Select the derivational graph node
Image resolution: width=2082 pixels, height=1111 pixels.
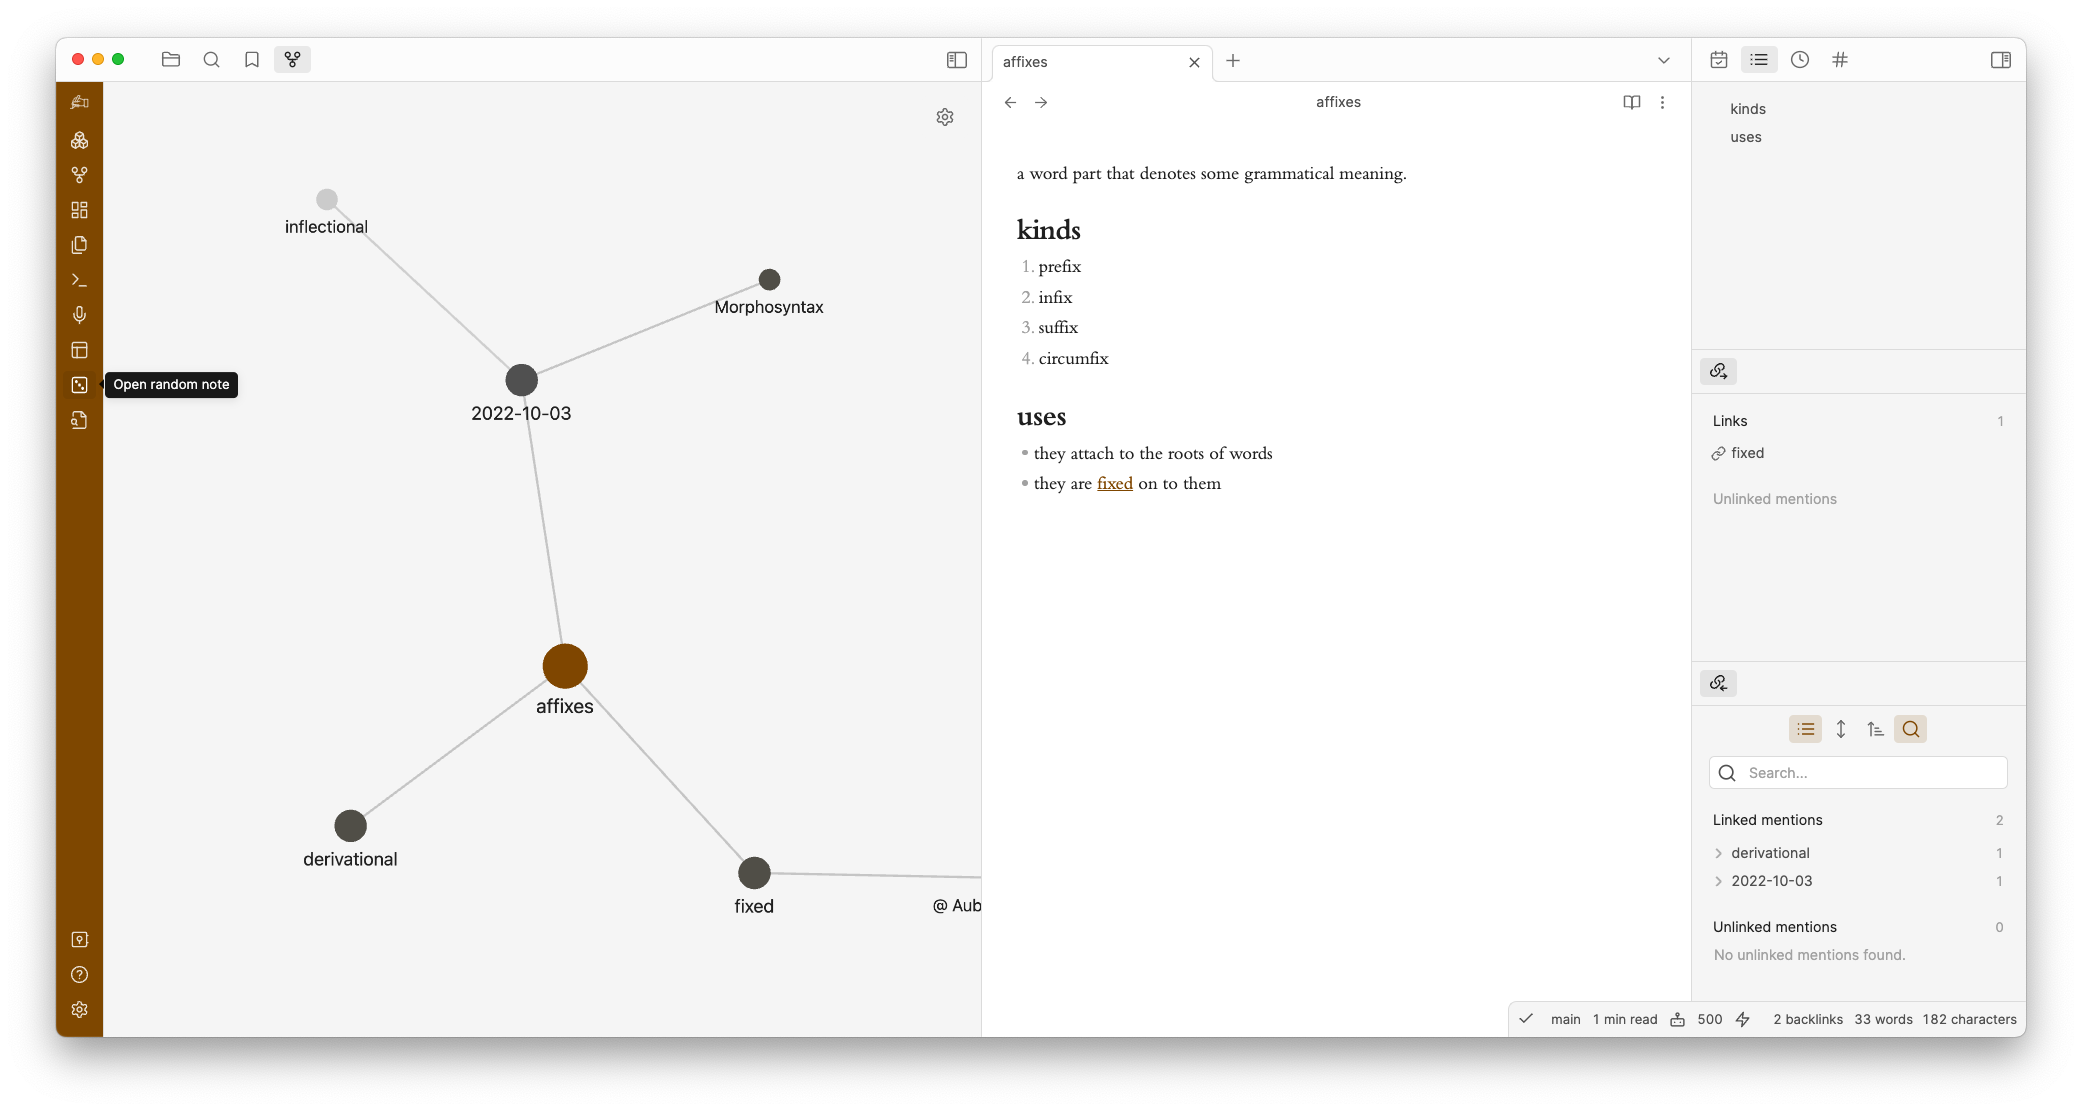click(x=350, y=826)
